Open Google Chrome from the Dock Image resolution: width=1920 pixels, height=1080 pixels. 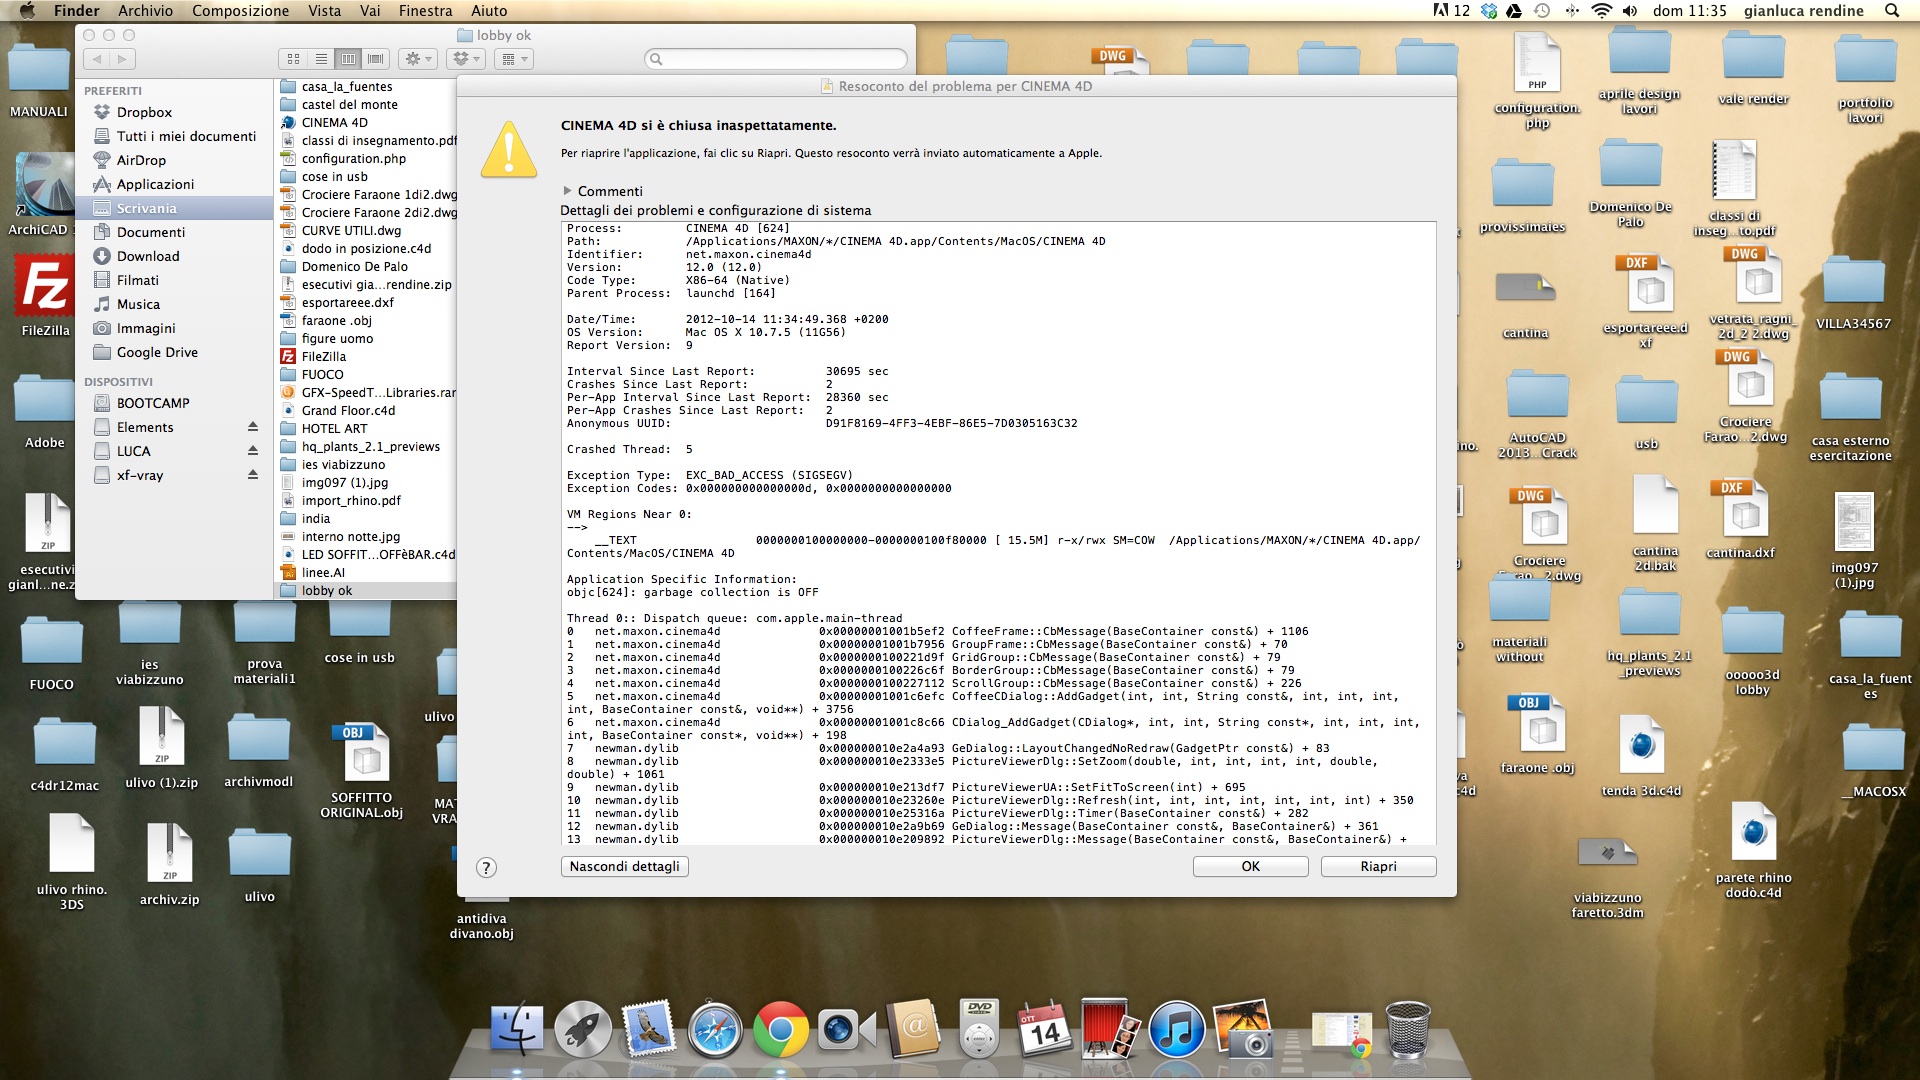coord(780,1030)
